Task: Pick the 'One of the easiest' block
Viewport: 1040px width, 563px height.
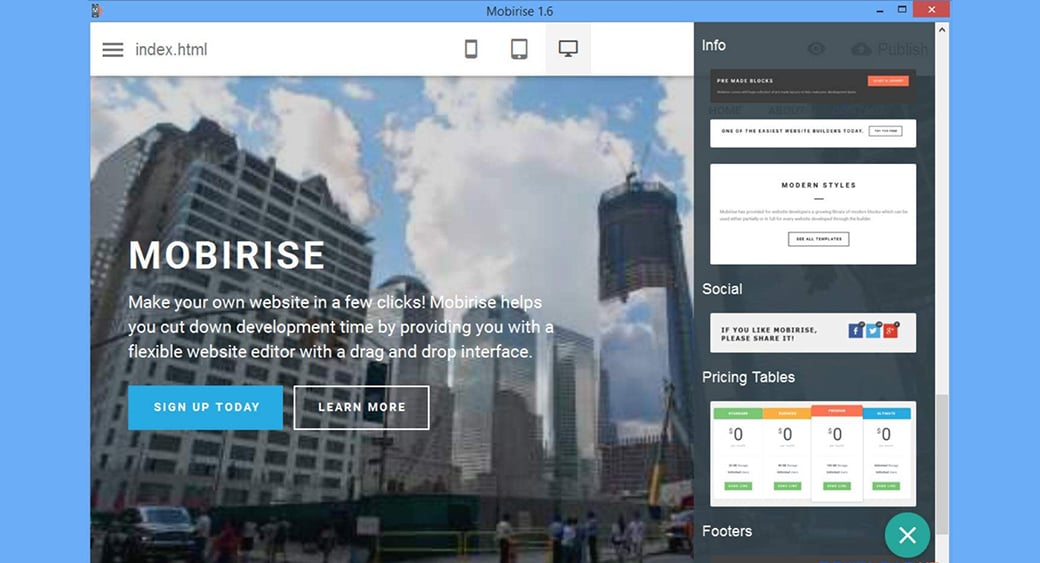Action: point(812,132)
